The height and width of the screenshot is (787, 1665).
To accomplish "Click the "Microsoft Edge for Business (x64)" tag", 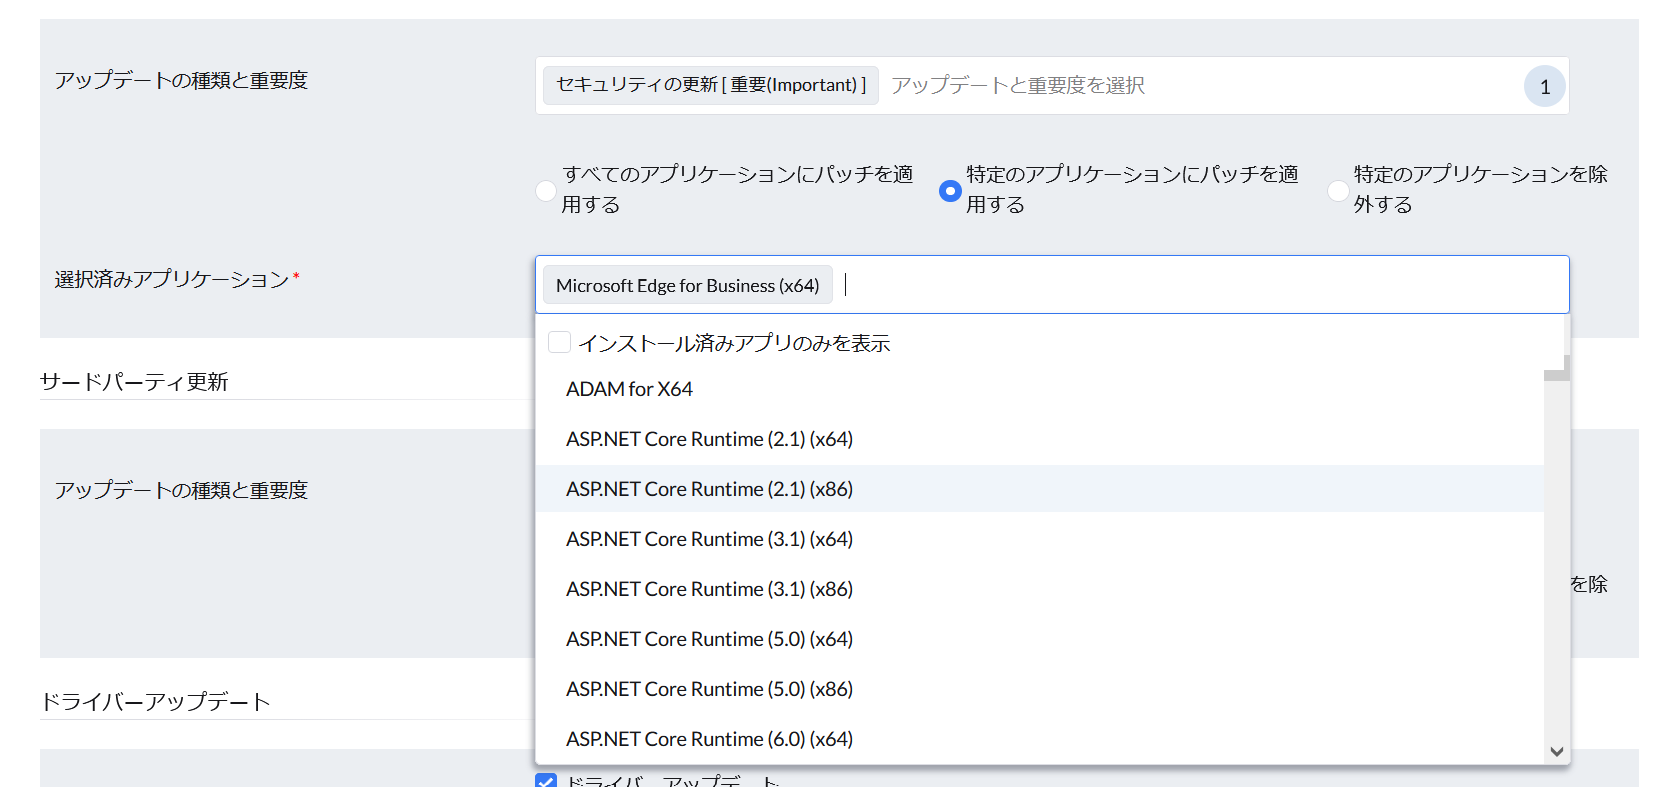I will point(687,286).
